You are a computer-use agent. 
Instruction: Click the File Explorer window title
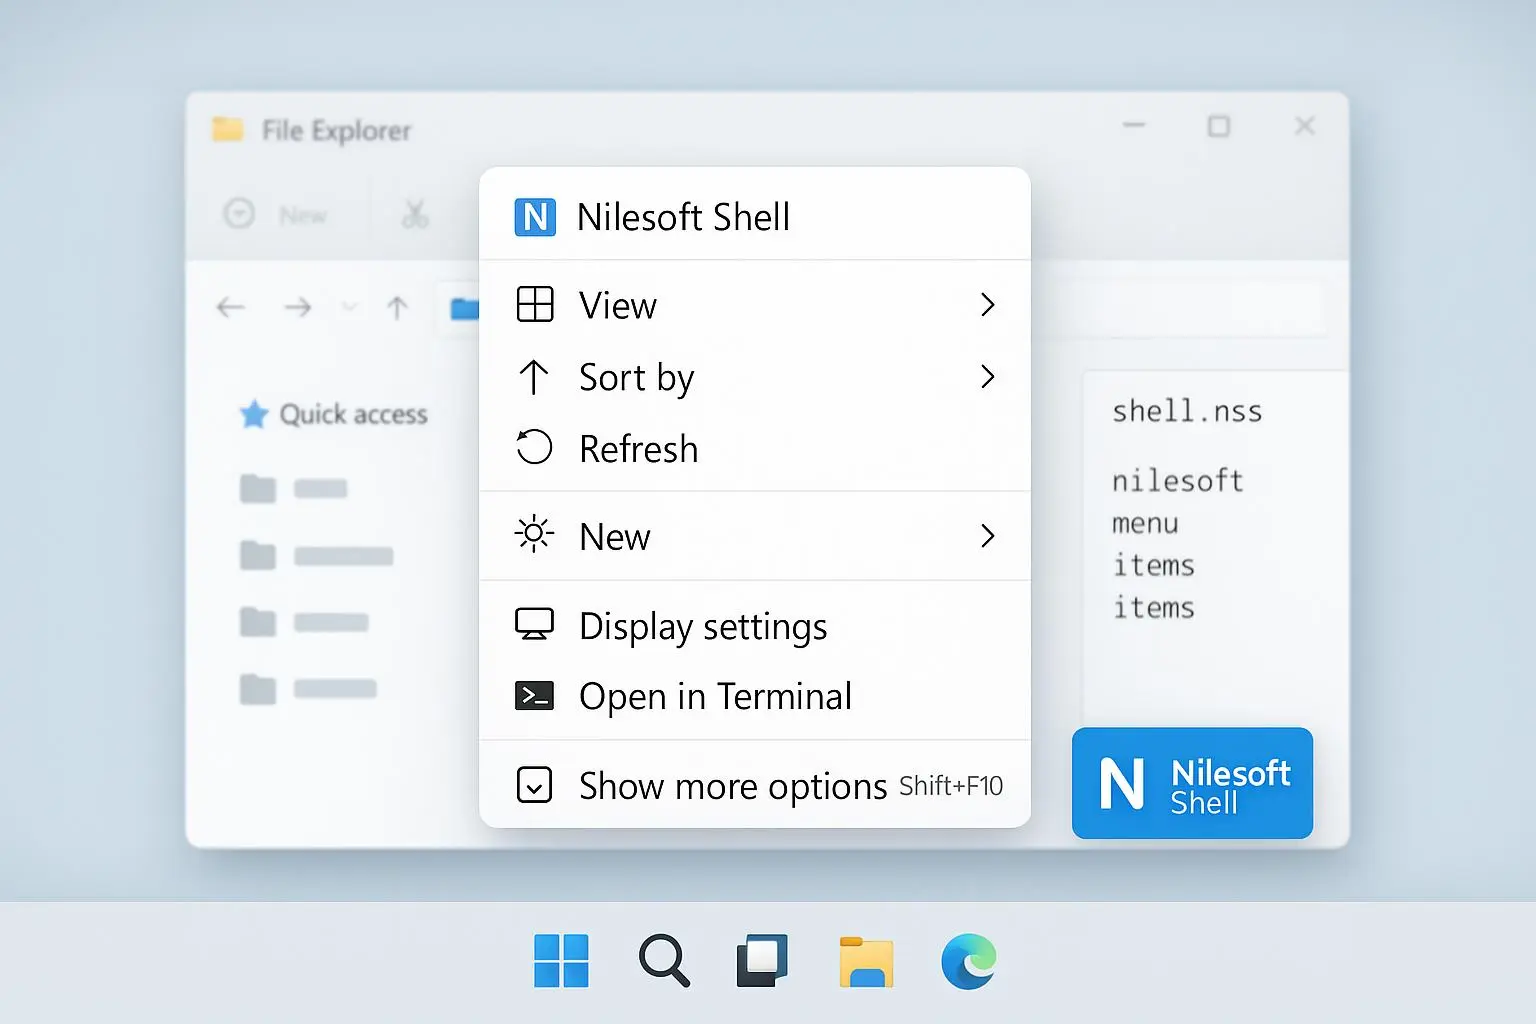[x=336, y=131]
